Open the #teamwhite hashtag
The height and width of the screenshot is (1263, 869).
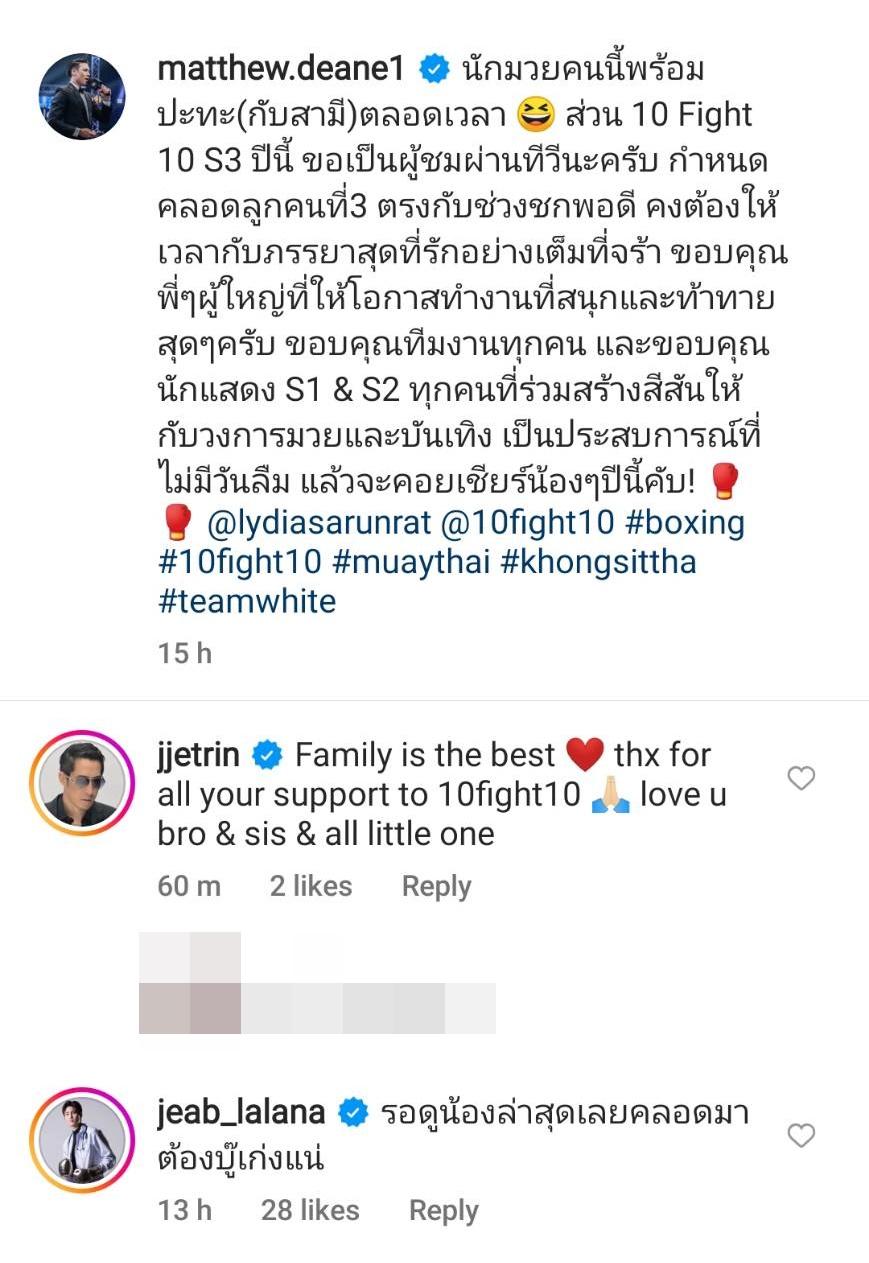(x=246, y=600)
